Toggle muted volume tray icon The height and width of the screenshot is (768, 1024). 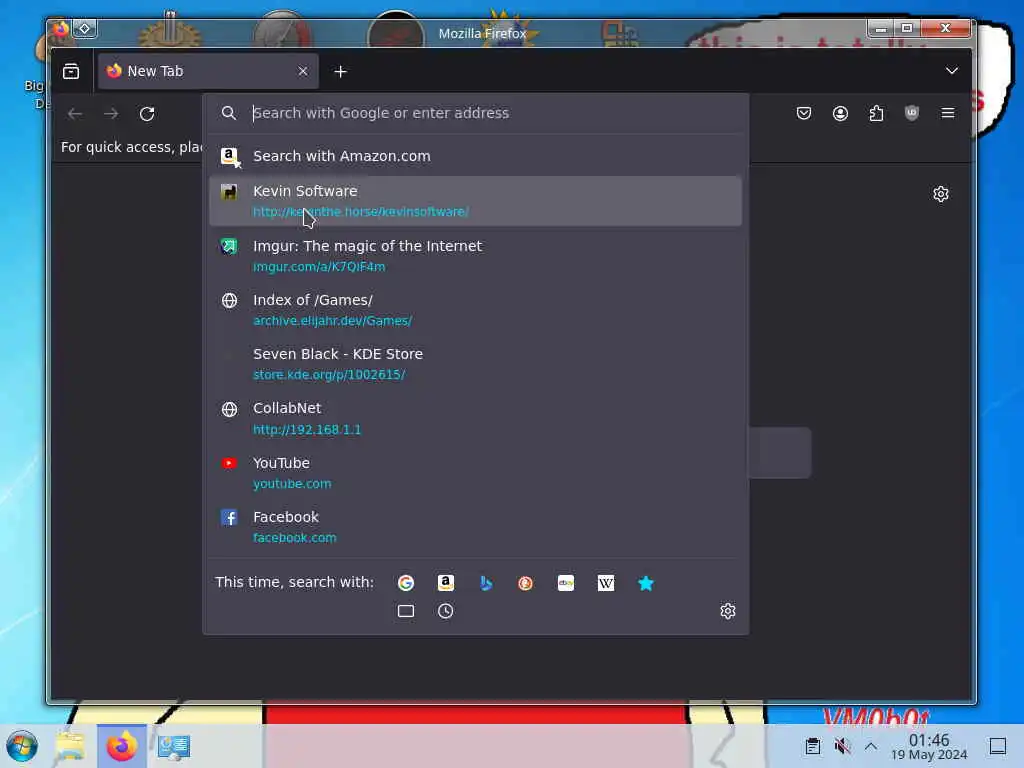(842, 746)
